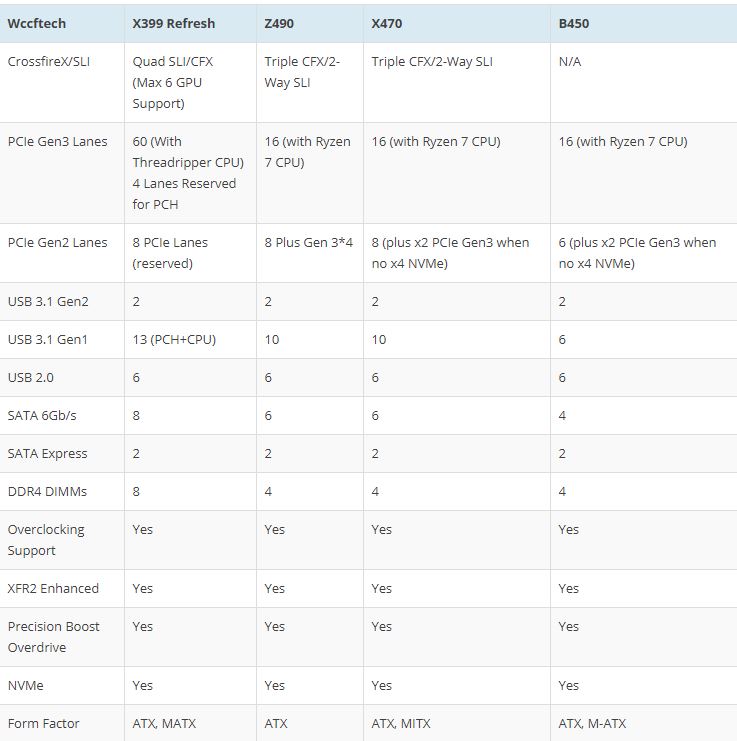
Task: Click the B450 column header
Action: [573, 23]
